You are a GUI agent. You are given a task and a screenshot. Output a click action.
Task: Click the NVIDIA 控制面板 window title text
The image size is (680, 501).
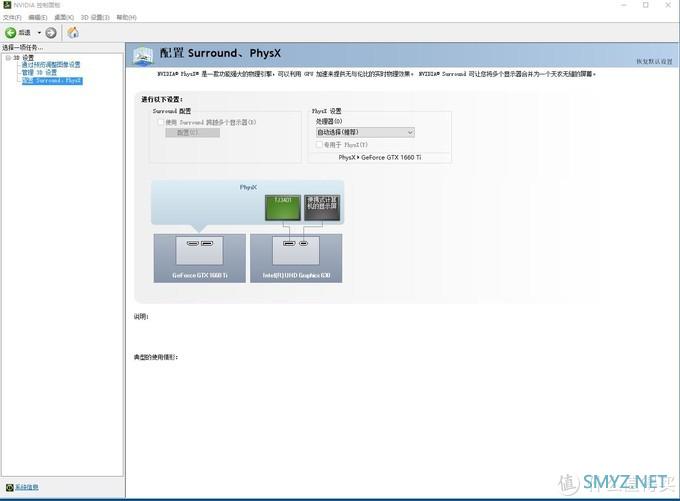[37, 5]
